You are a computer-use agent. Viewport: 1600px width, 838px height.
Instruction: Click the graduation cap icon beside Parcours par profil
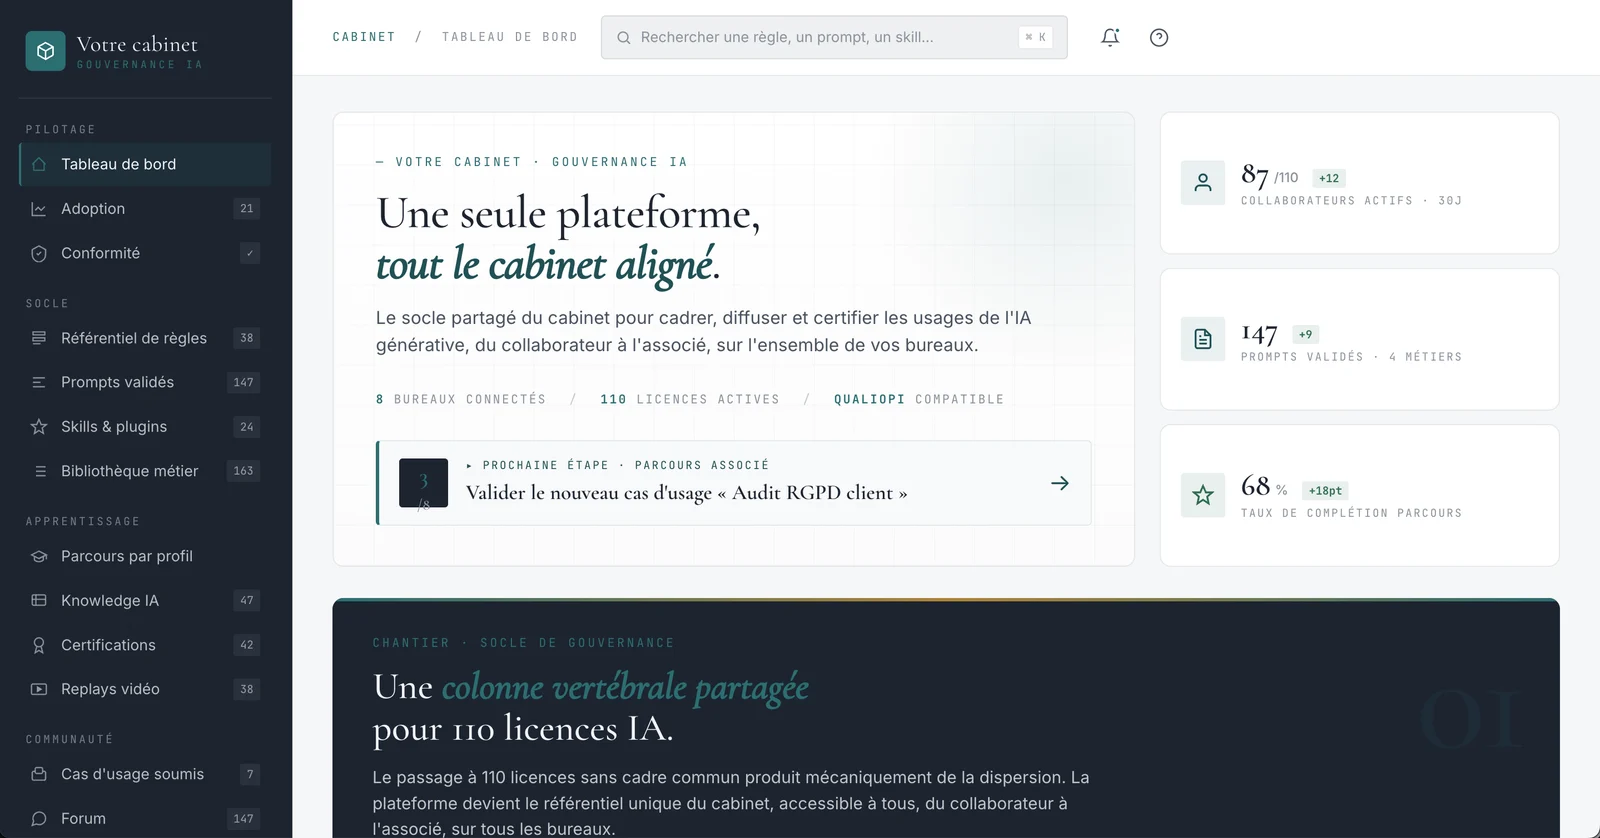[39, 556]
